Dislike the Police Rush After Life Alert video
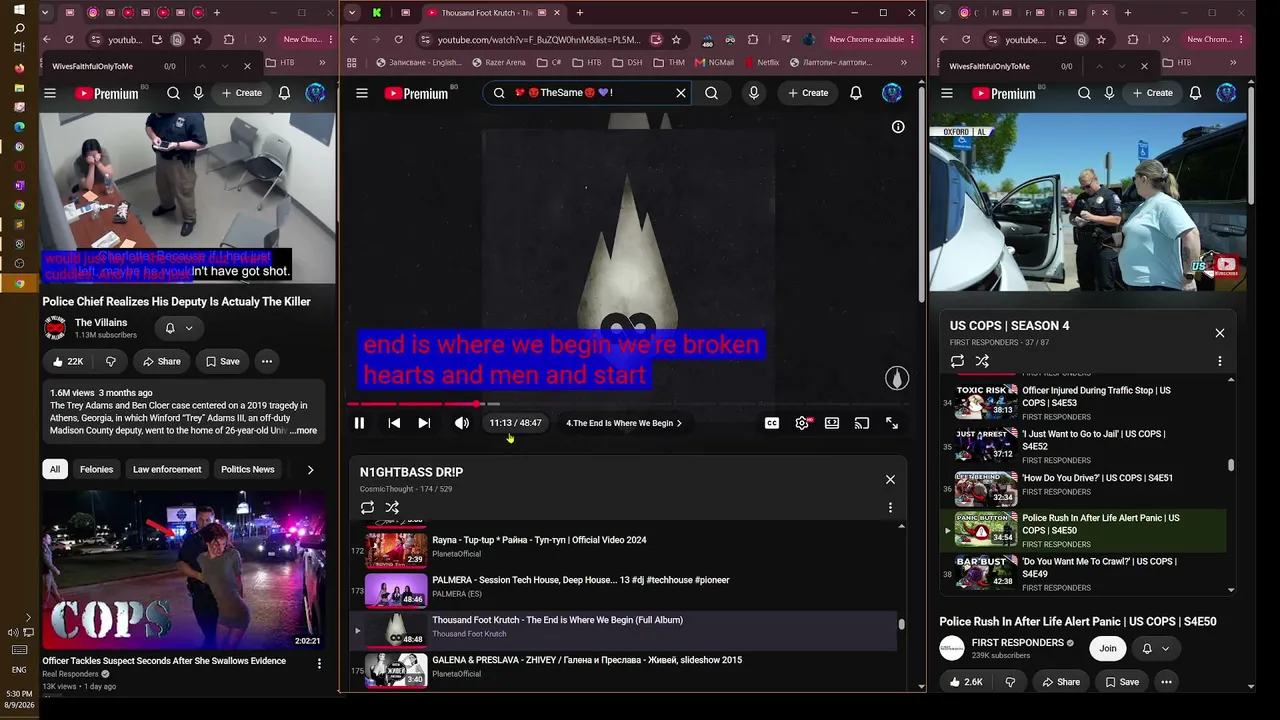Viewport: 1280px width, 720px height. click(1010, 682)
